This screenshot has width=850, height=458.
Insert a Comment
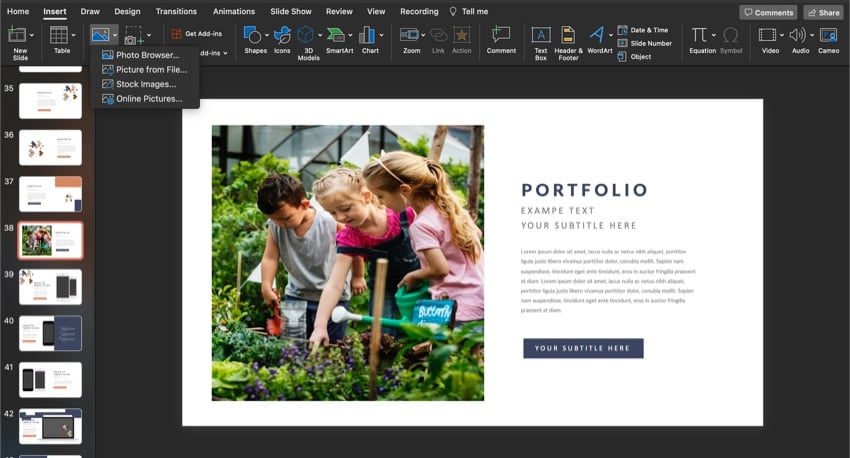(x=501, y=37)
